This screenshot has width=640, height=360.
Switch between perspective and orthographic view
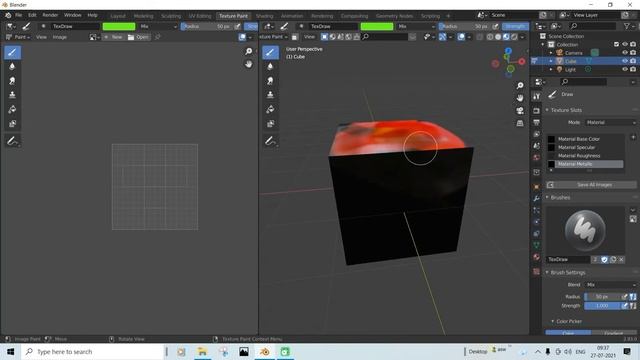520,123
